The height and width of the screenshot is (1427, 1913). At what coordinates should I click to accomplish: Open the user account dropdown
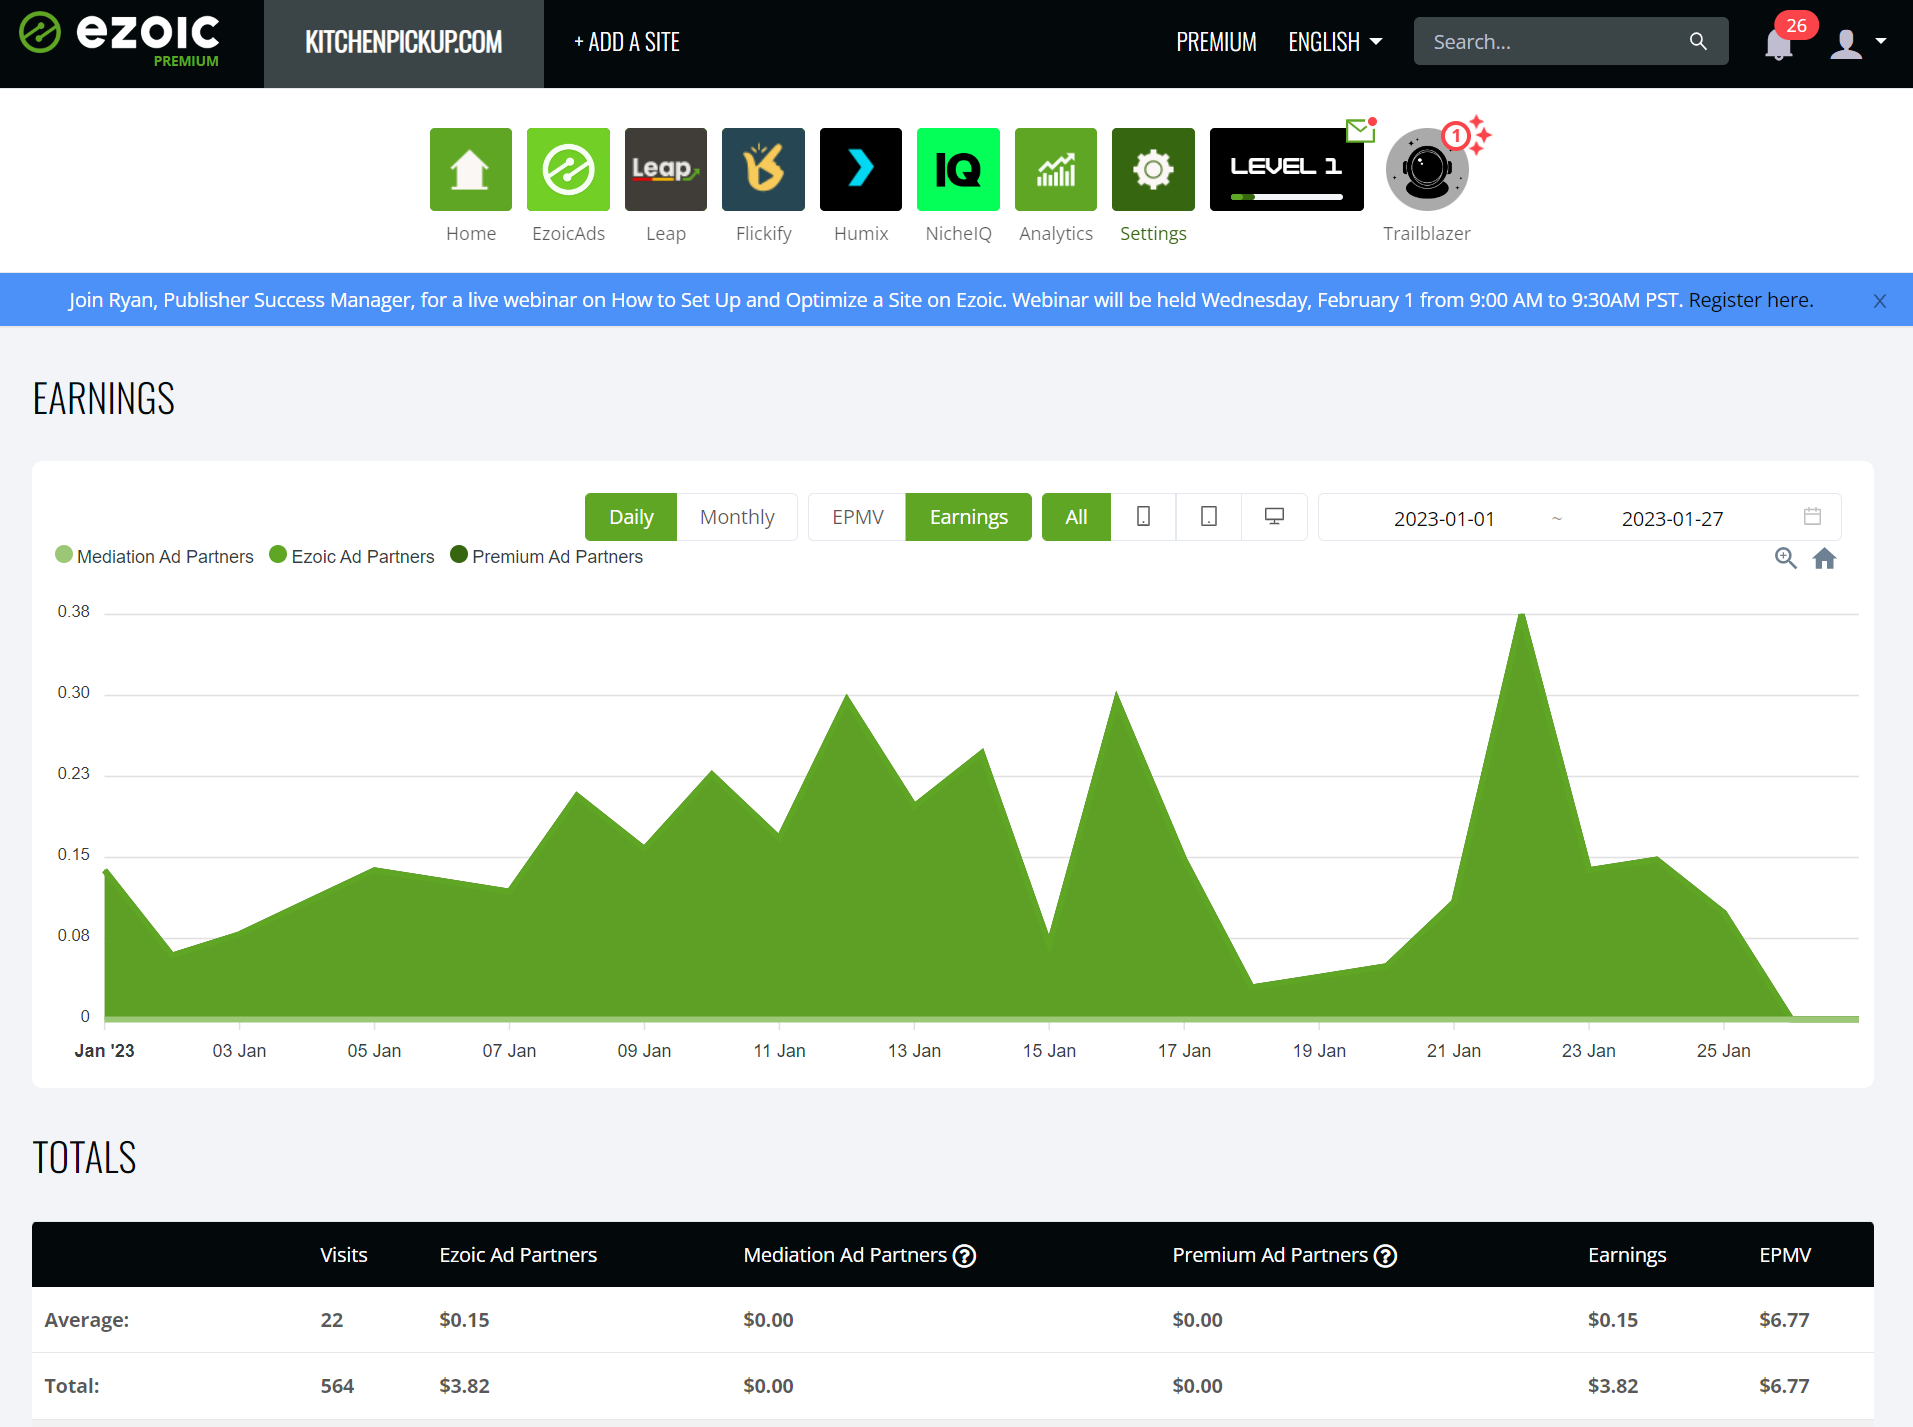coord(1858,42)
